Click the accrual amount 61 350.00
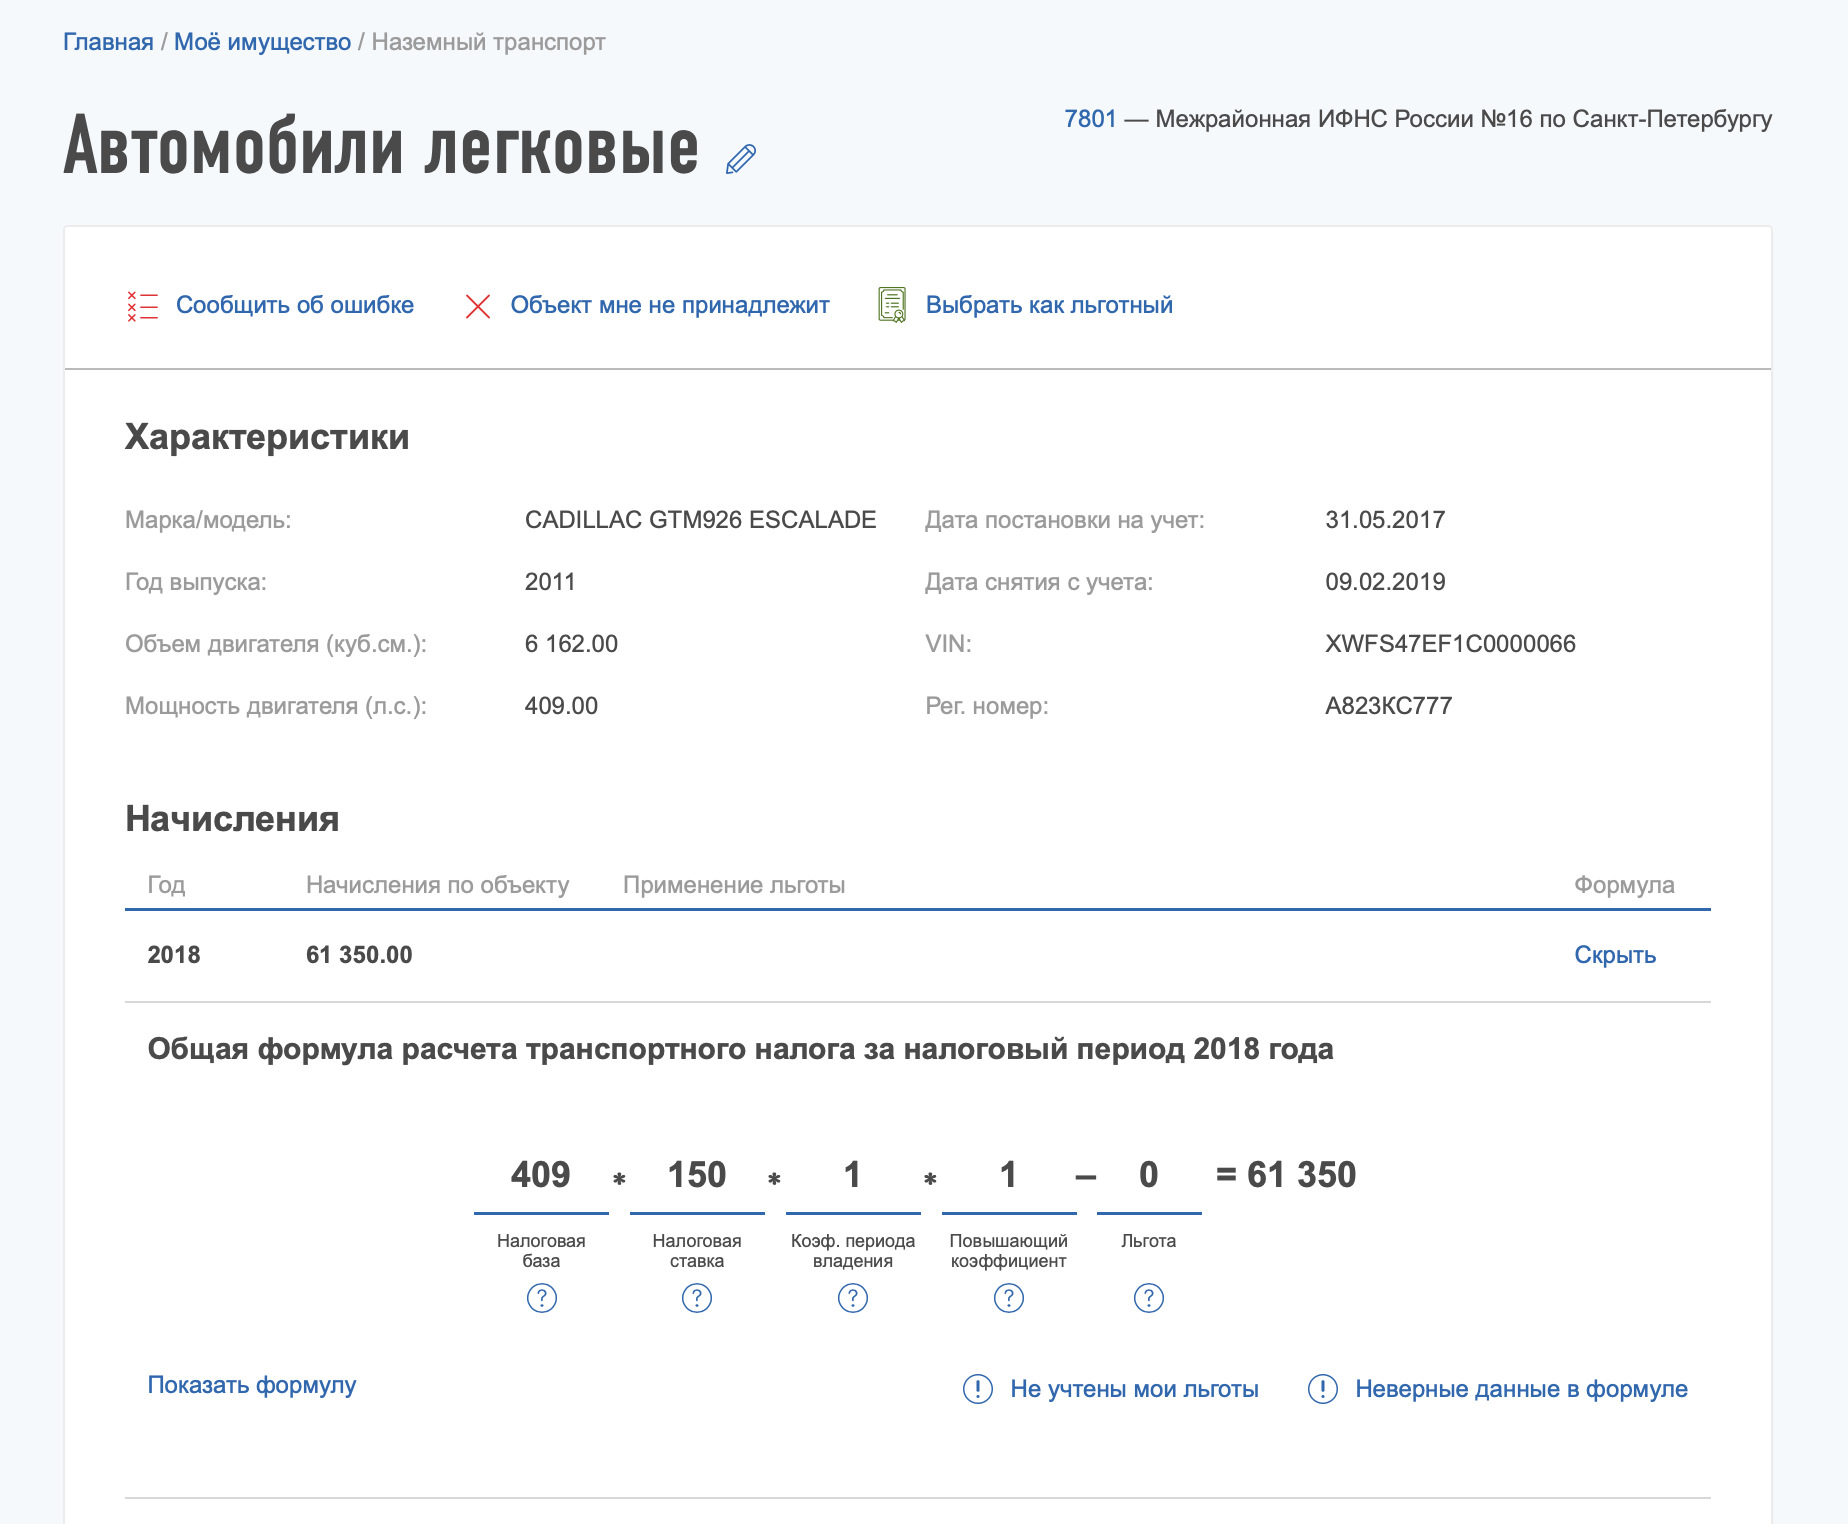 click(359, 955)
